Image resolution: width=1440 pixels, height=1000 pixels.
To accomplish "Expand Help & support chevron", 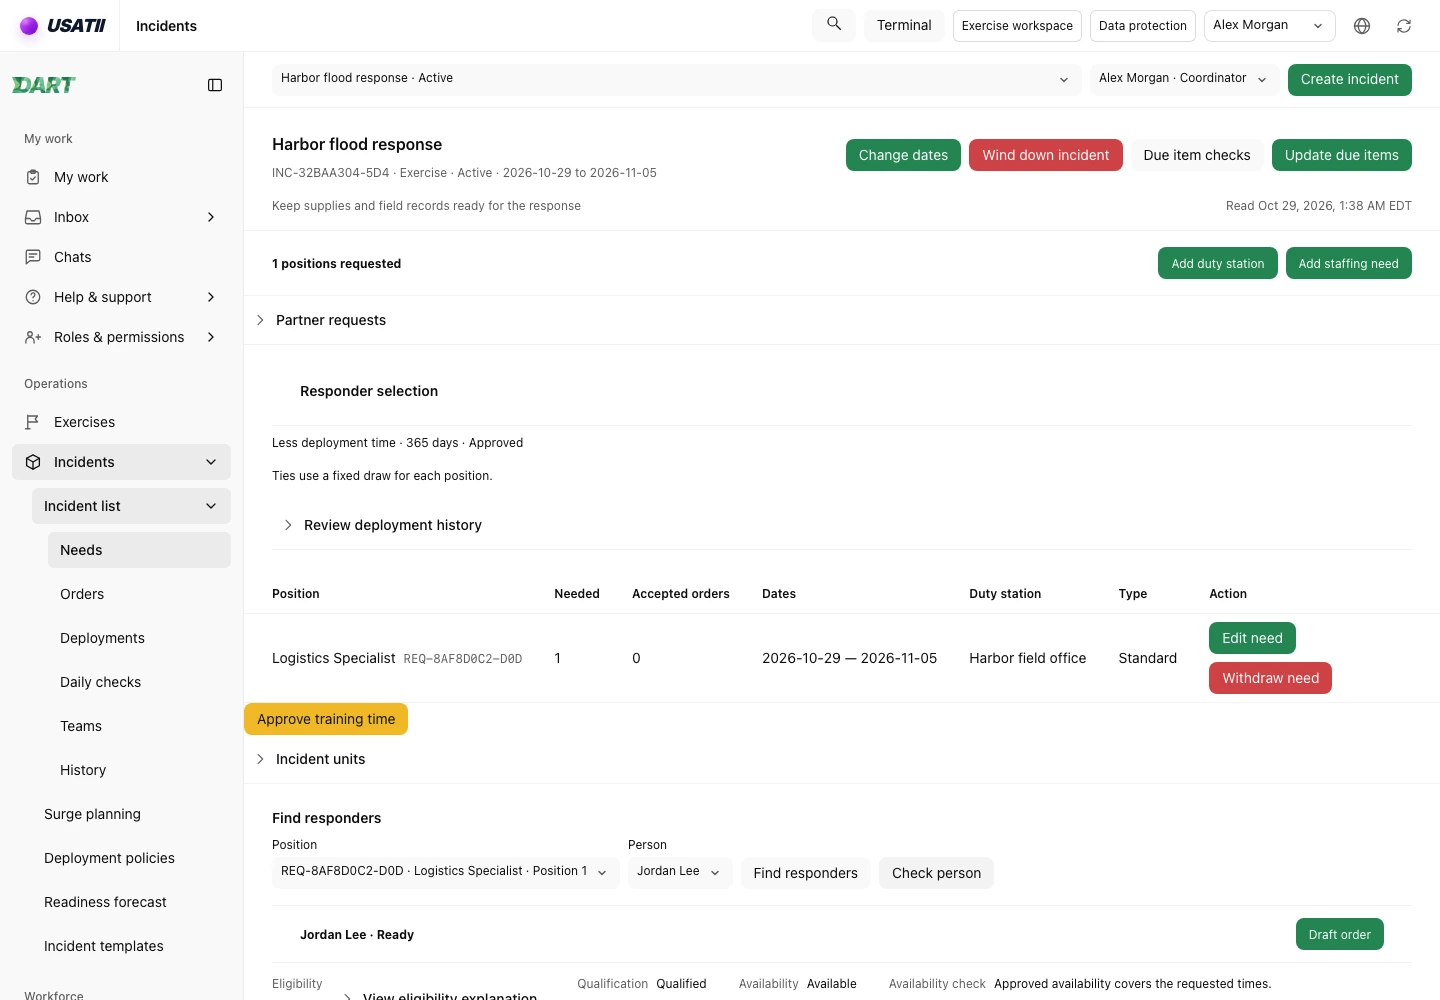I will (211, 297).
